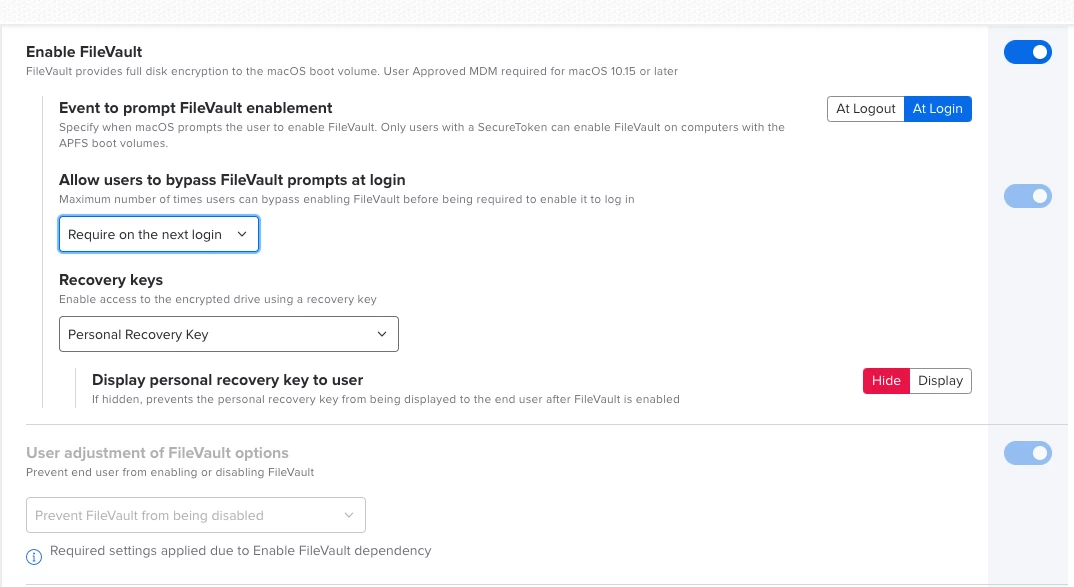The image size is (1074, 587).
Task: Click chevron arrow in Require on next login box
Action: click(242, 234)
